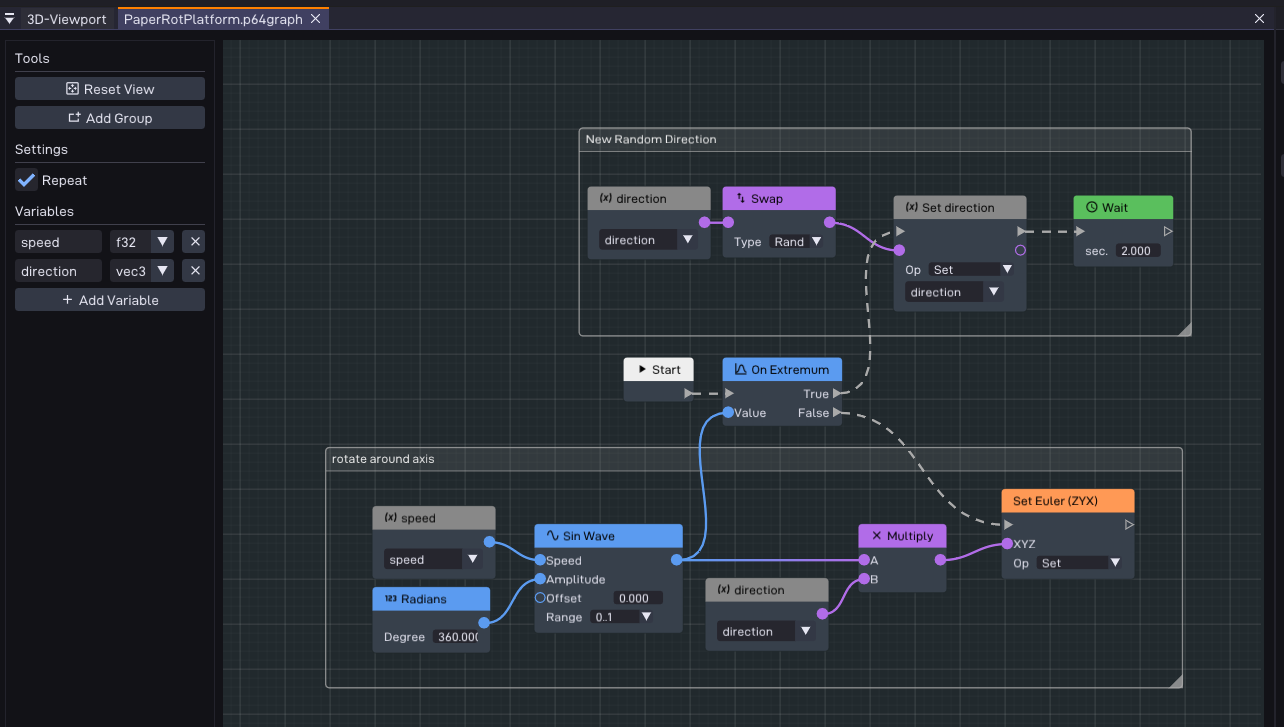Viewport: 1284px width, 727px height.
Task: Click the Multiply B input port
Action: 864,579
